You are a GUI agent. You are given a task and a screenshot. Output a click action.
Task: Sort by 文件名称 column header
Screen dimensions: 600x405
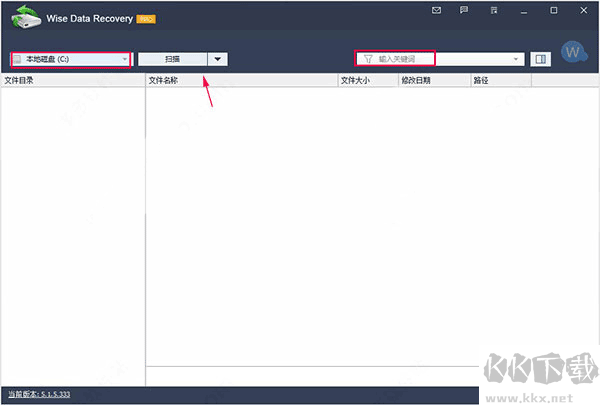click(x=241, y=80)
